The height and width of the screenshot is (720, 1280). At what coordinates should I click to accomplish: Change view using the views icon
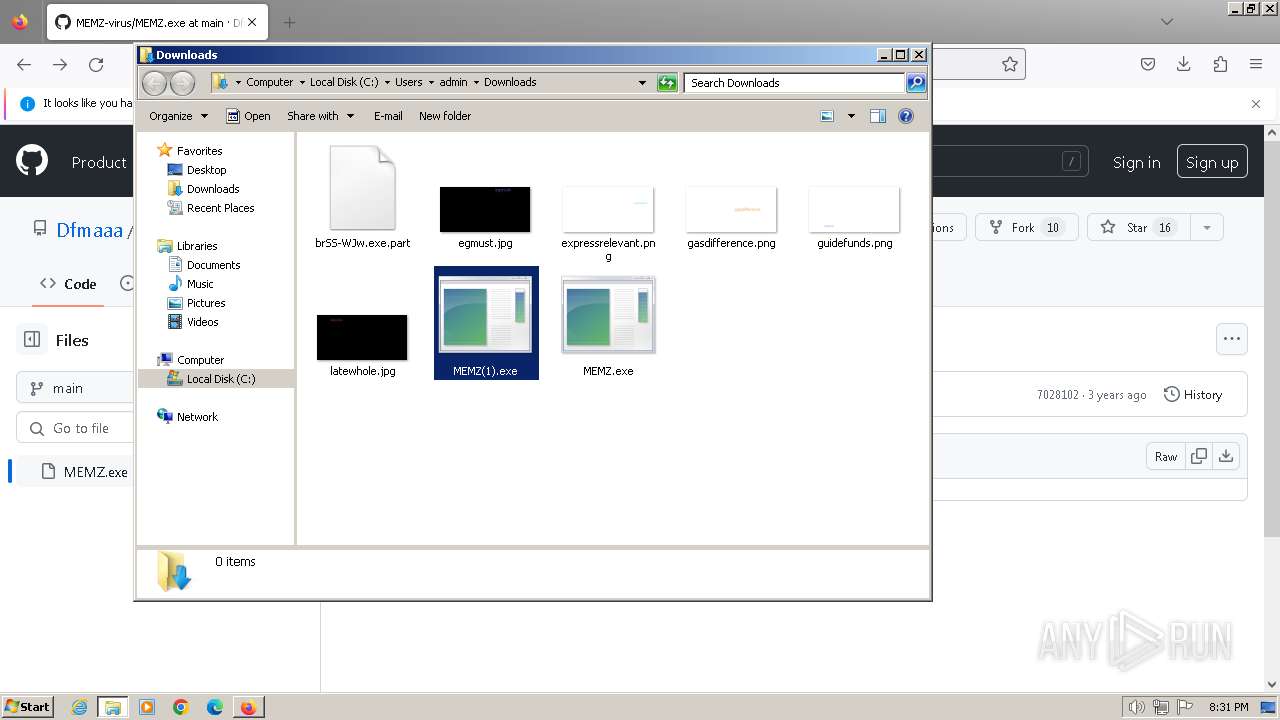click(827, 116)
